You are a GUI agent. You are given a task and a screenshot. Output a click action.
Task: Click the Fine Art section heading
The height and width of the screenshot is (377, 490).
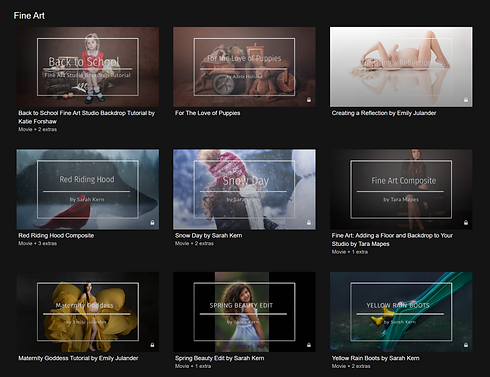[x=29, y=16]
